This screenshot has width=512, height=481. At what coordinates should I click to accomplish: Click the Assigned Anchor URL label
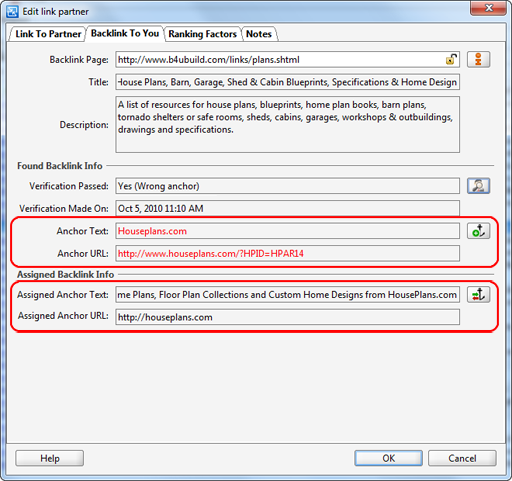point(63,316)
